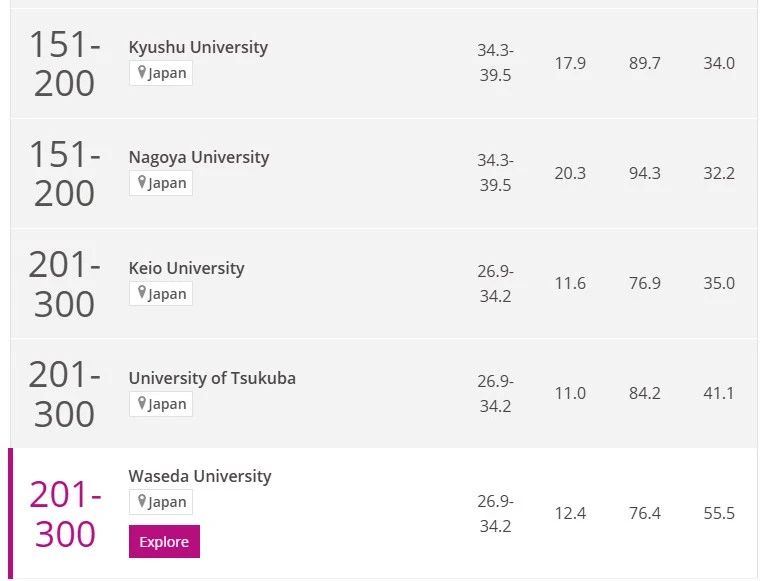Select the Japan tag under Kyushu University

click(161, 73)
